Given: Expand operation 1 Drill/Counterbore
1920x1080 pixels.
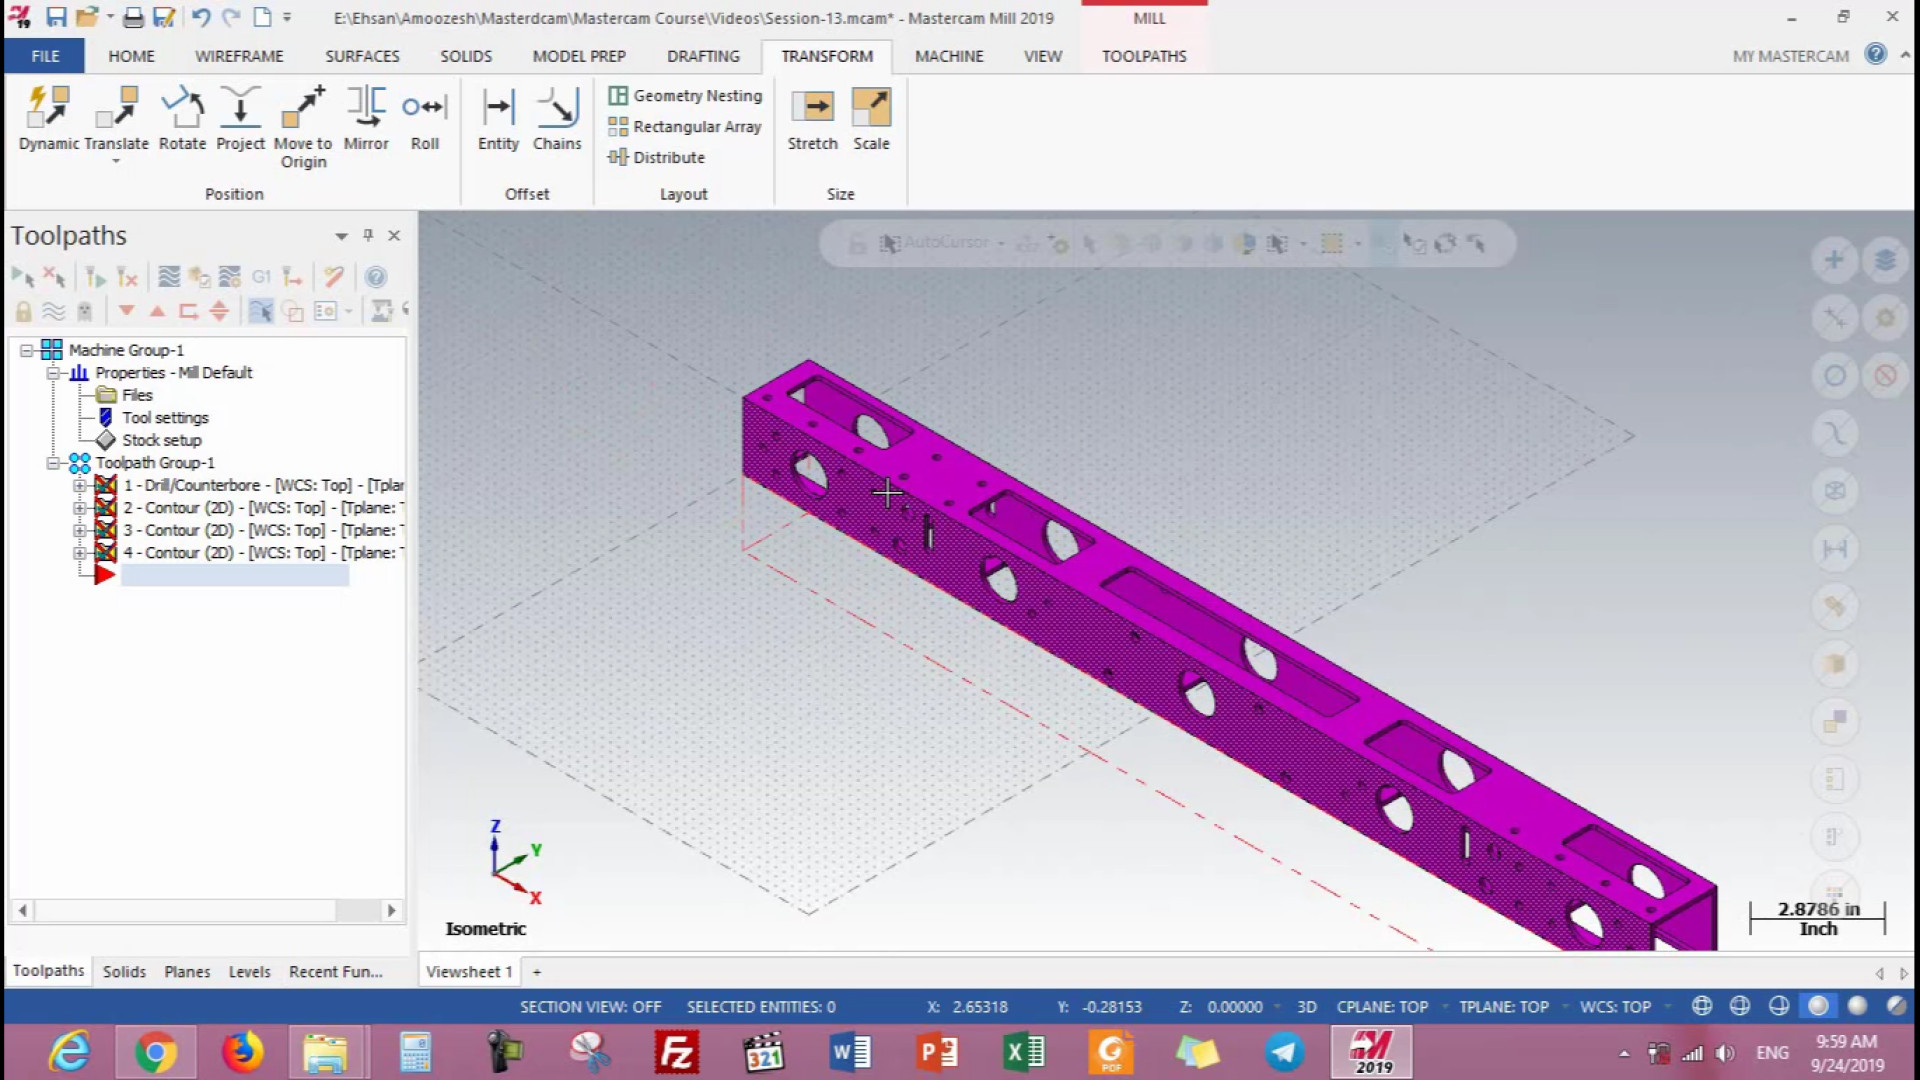Looking at the screenshot, I should tap(79, 485).
